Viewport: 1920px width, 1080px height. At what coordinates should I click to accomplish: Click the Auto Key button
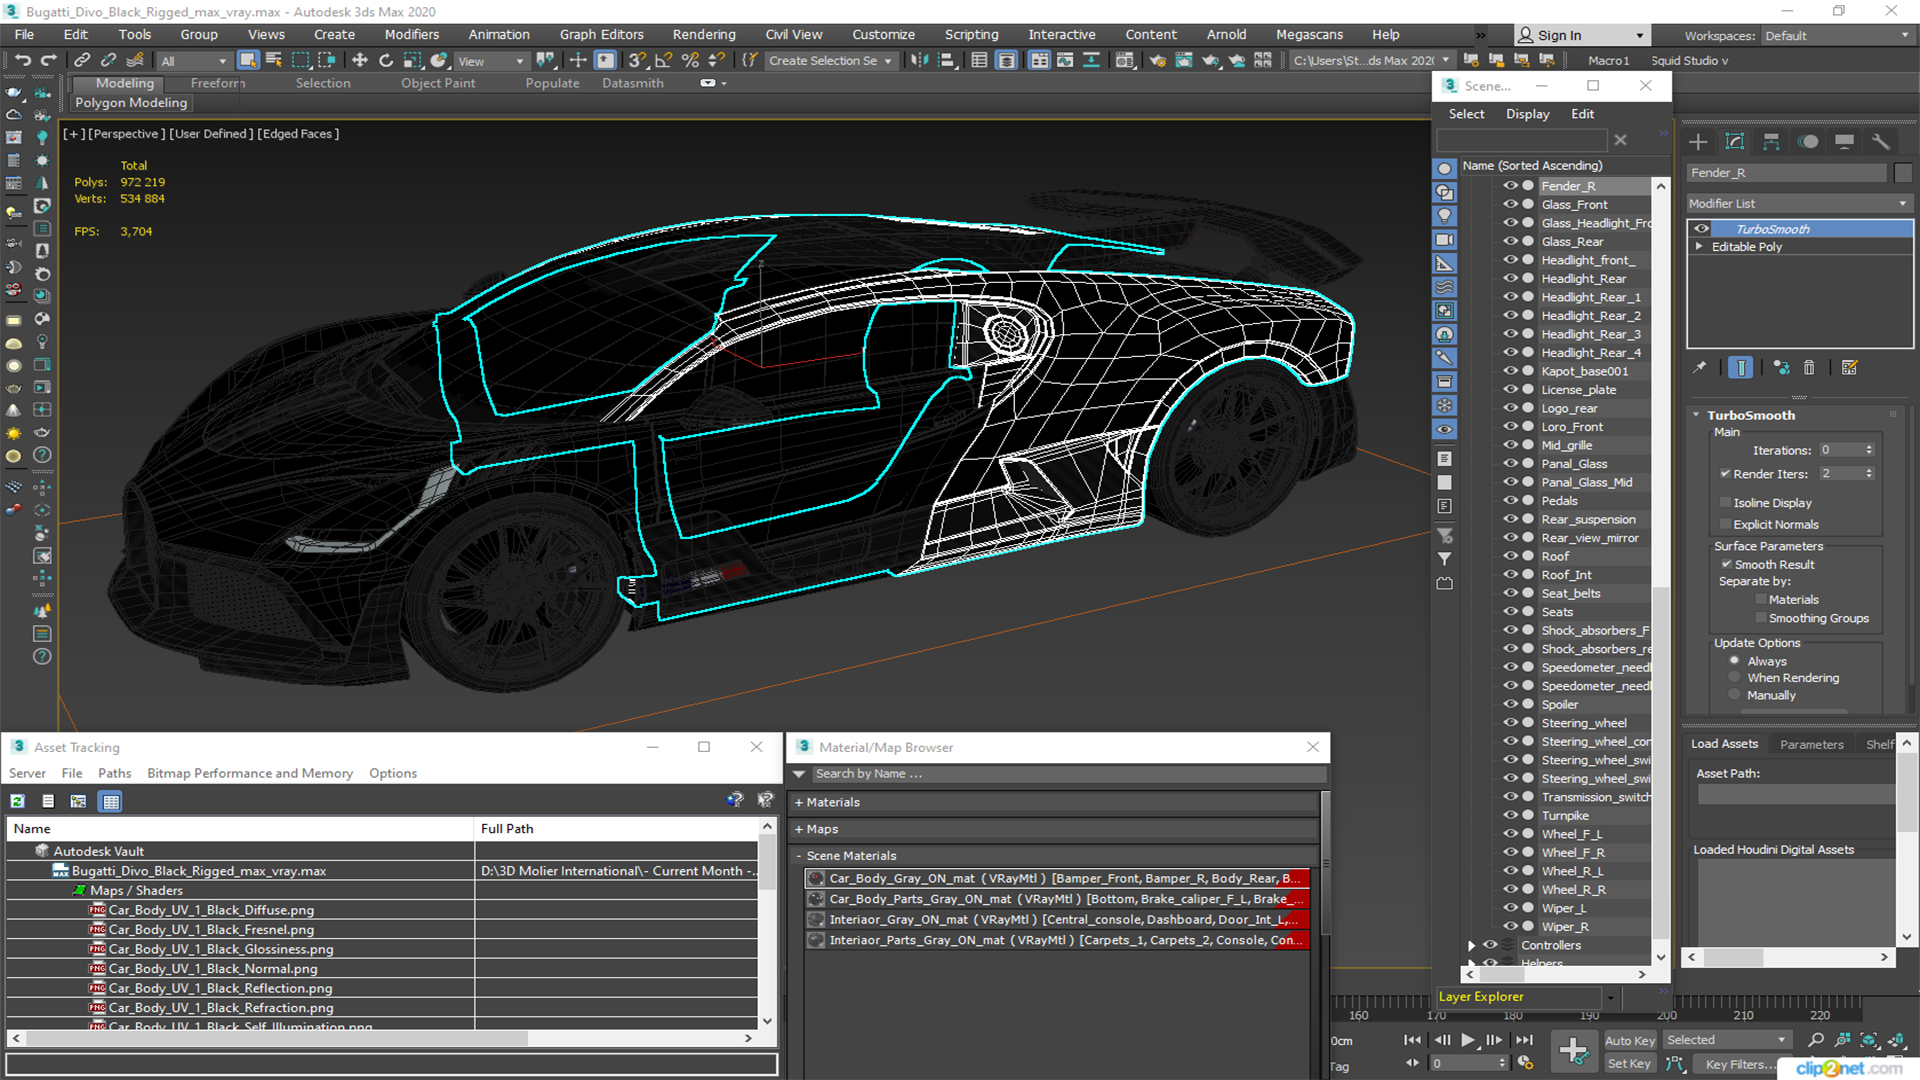(x=1629, y=1040)
